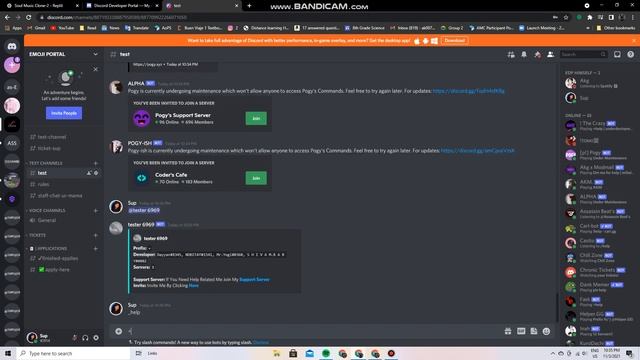This screenshot has height=360, width=640.
Task: Add channel to TEXT CHANNELS category
Action: 96,163
